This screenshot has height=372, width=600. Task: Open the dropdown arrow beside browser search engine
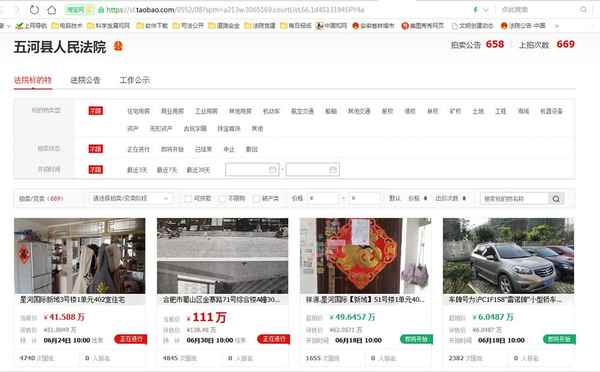coord(486,10)
